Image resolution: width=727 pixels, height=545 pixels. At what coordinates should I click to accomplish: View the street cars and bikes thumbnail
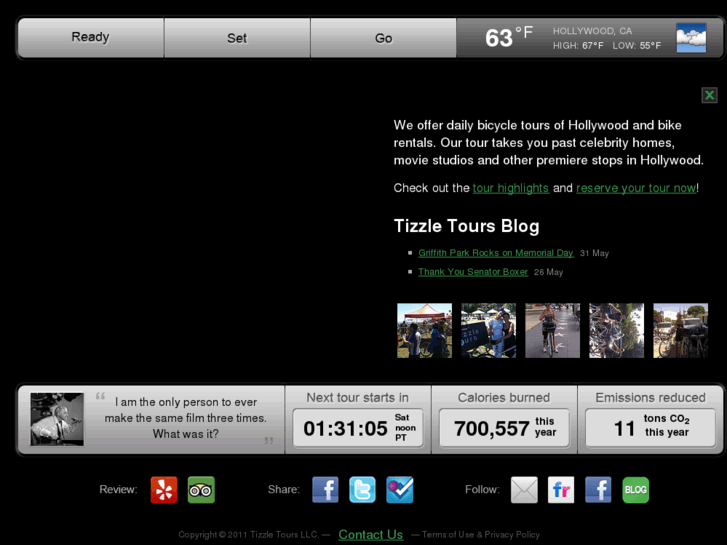tap(680, 330)
